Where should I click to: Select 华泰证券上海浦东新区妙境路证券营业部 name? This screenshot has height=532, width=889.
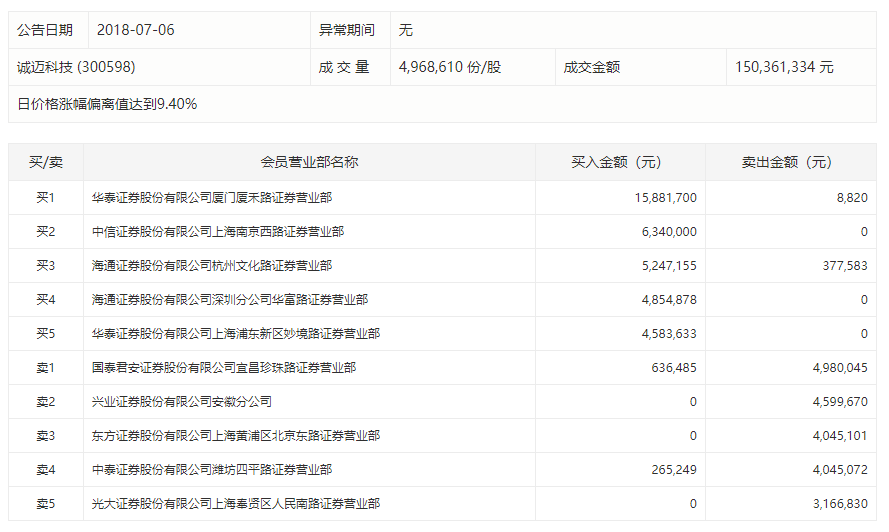pos(236,333)
